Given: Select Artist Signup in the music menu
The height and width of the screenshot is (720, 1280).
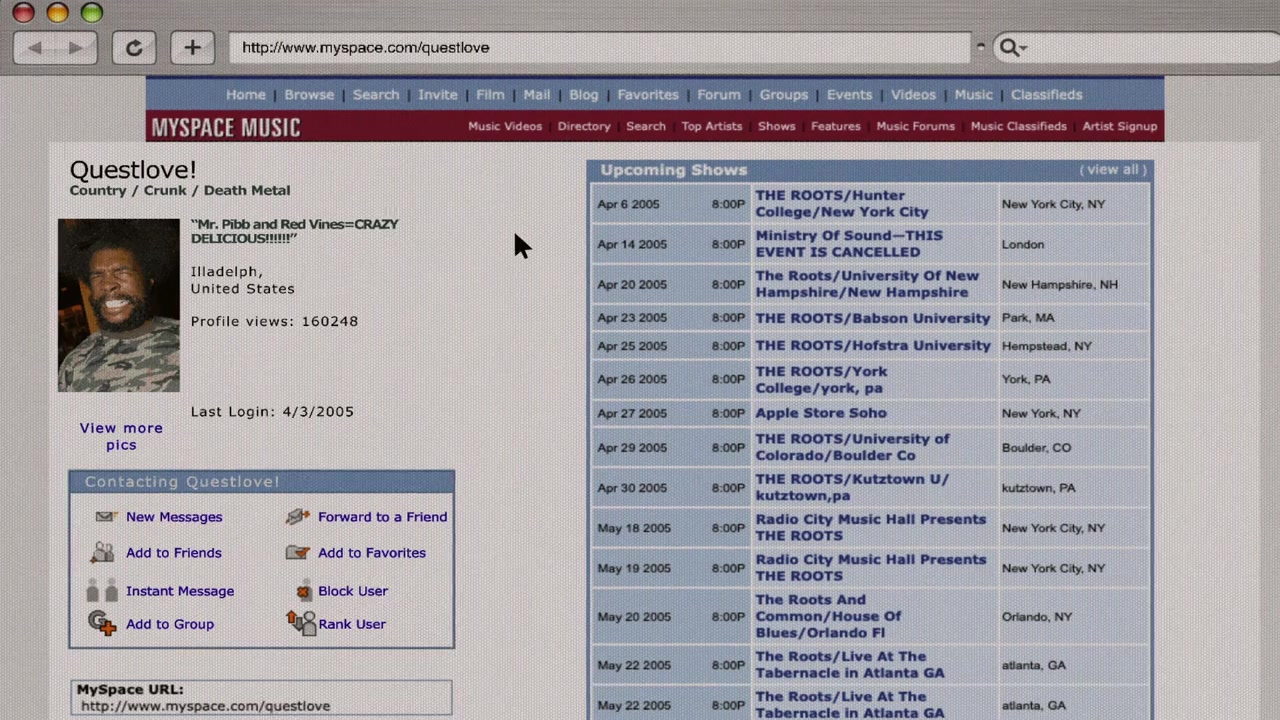Looking at the screenshot, I should pos(1119,126).
